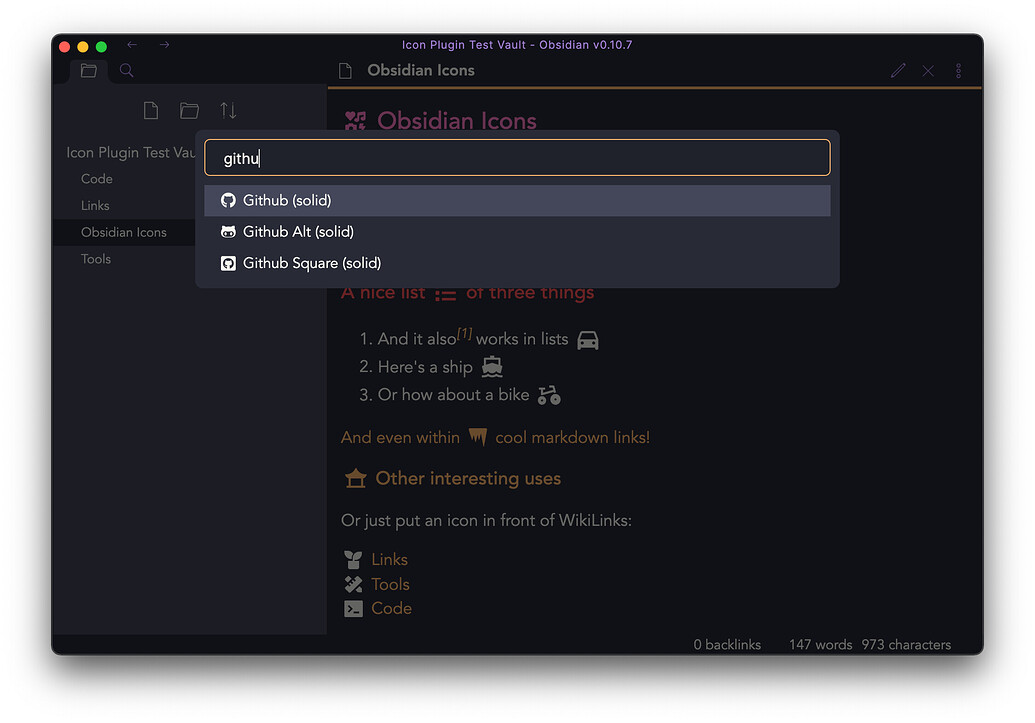1035x723 pixels.
Task: Click inside the icon search input field
Action: (x=516, y=157)
